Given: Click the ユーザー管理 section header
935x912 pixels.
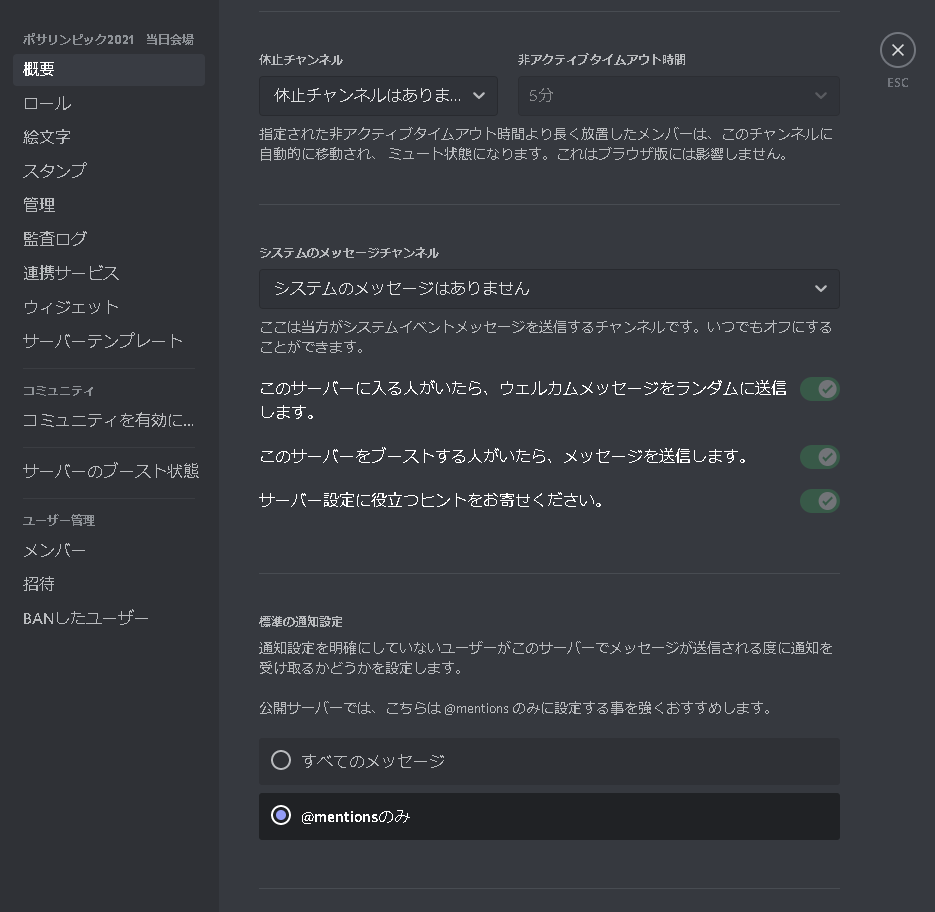Looking at the screenshot, I should (x=58, y=521).
